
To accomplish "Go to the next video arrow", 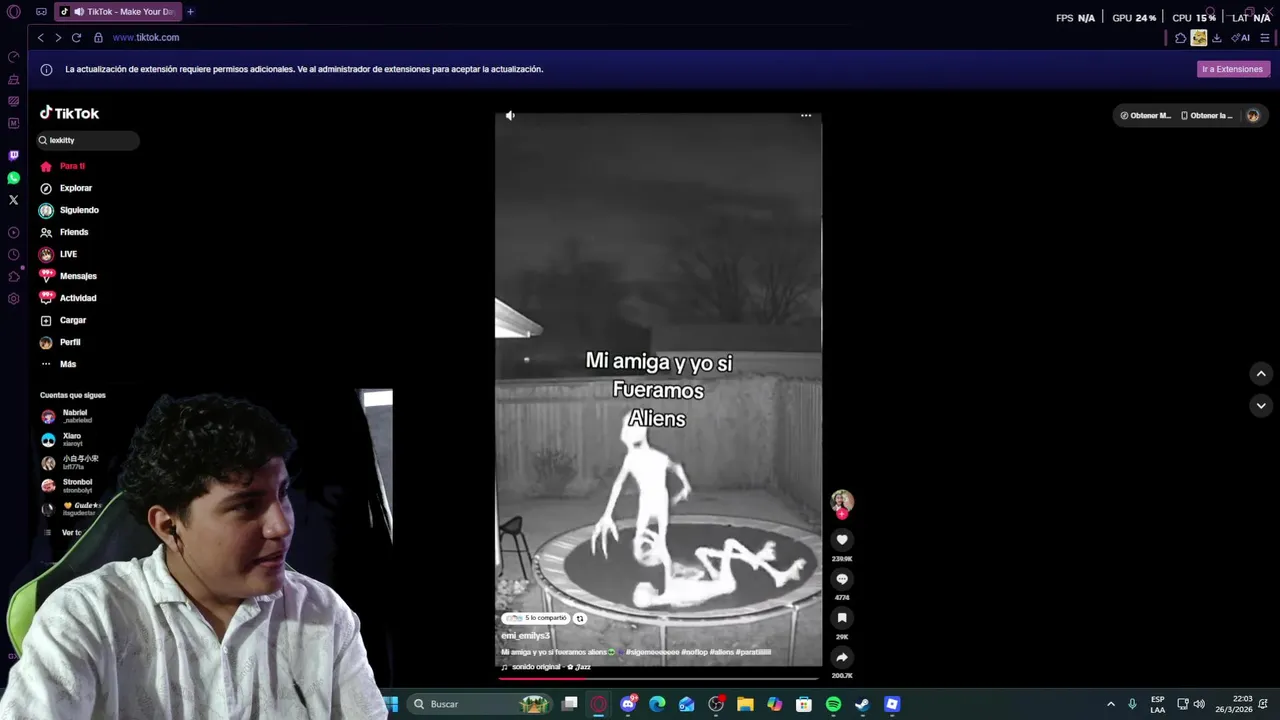I will (x=1261, y=406).
